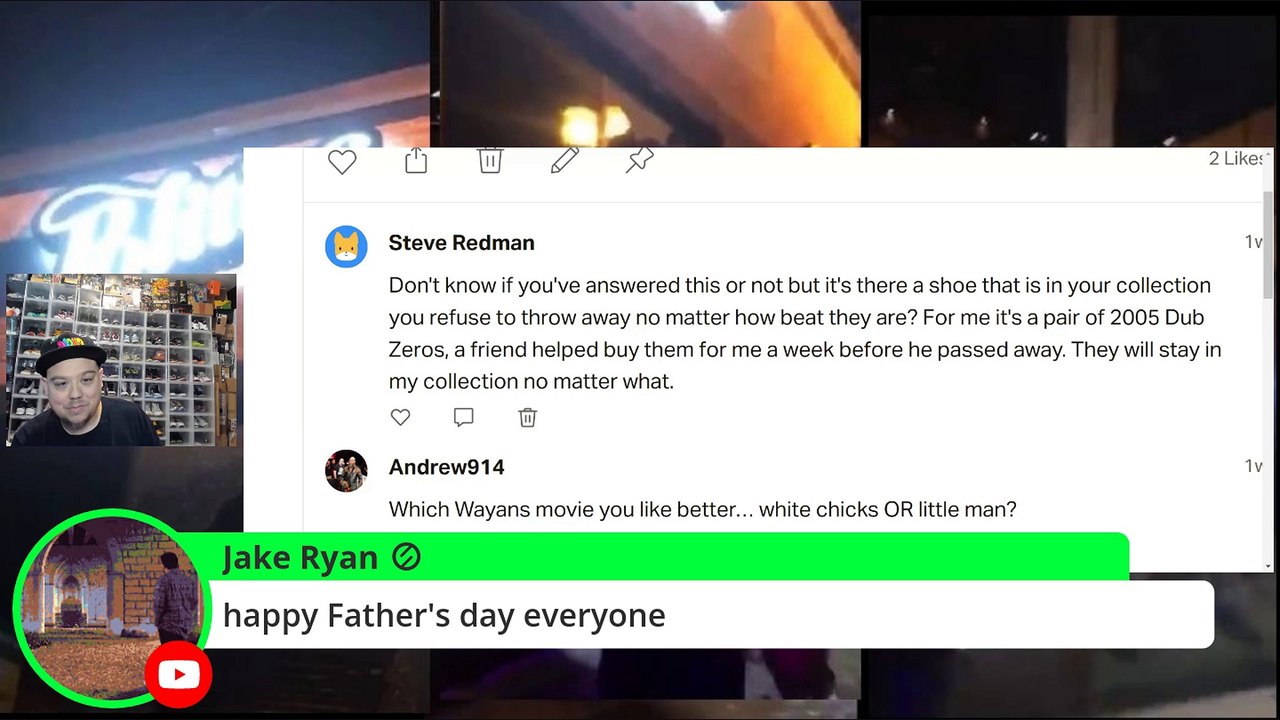Delete the post with the top trash icon
Screen dimensions: 1280x720
click(490, 160)
